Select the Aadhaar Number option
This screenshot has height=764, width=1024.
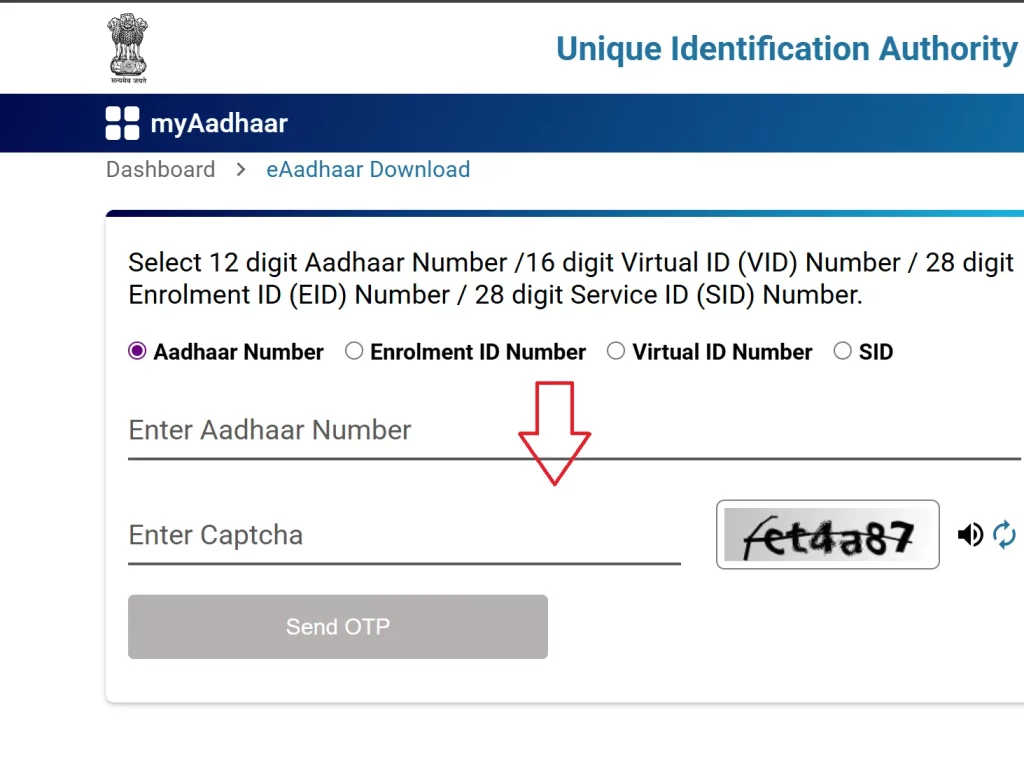[x=136, y=351]
